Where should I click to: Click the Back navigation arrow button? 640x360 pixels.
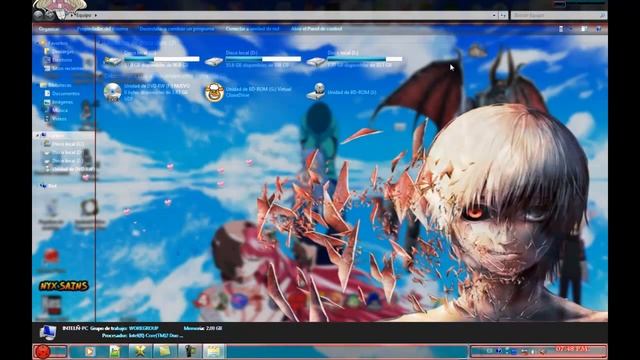tap(39, 15)
